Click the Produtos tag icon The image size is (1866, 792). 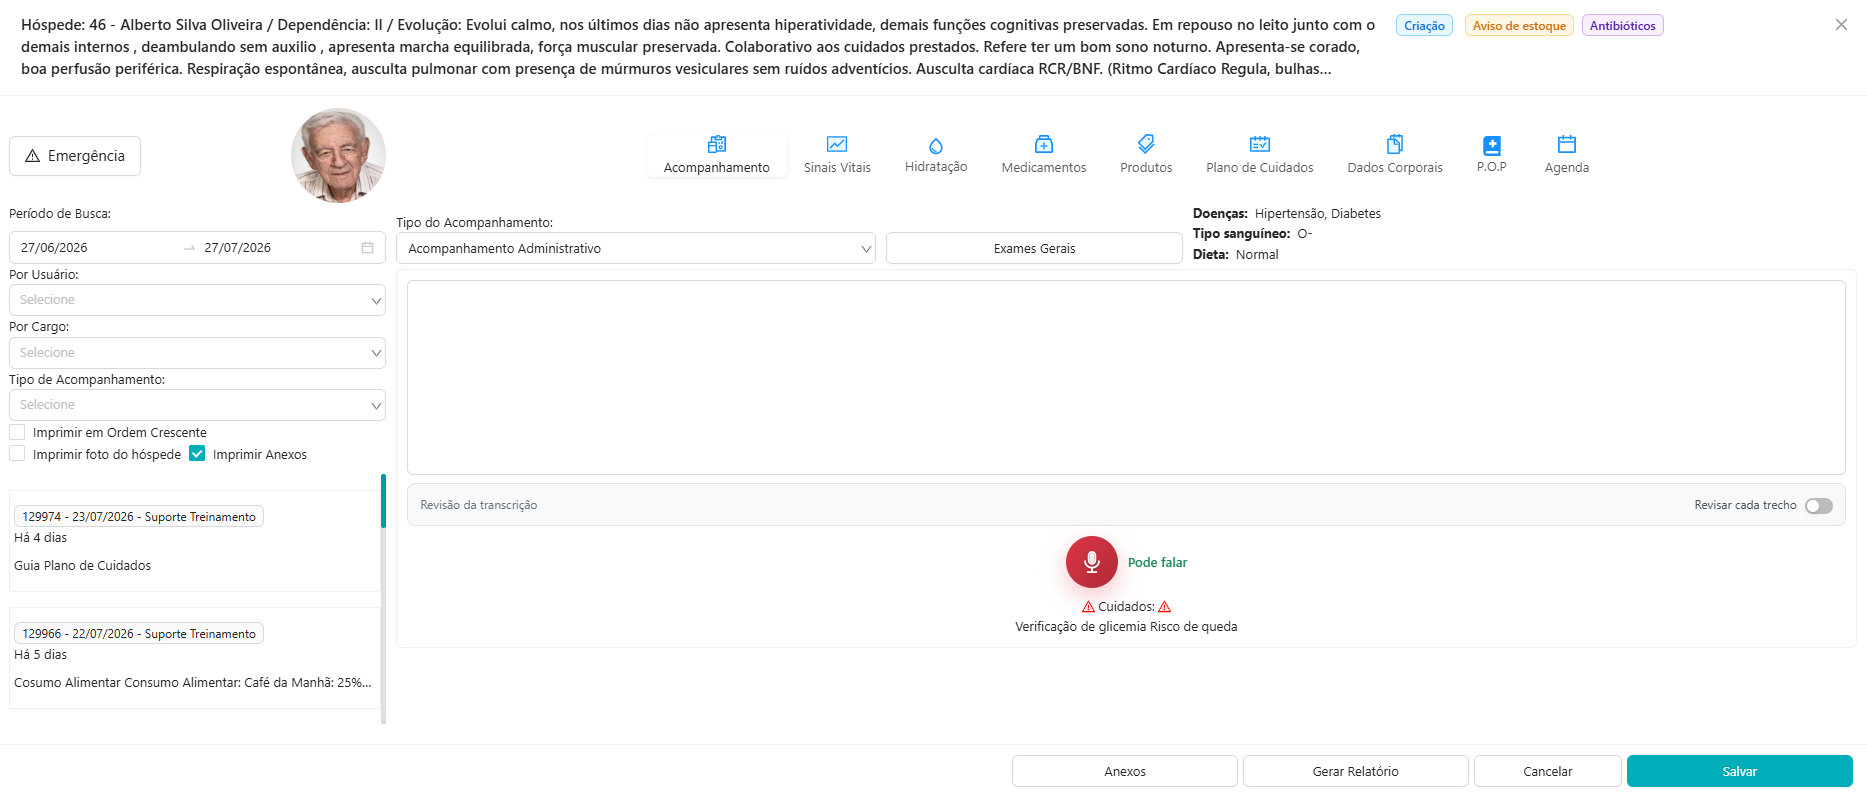tap(1146, 144)
